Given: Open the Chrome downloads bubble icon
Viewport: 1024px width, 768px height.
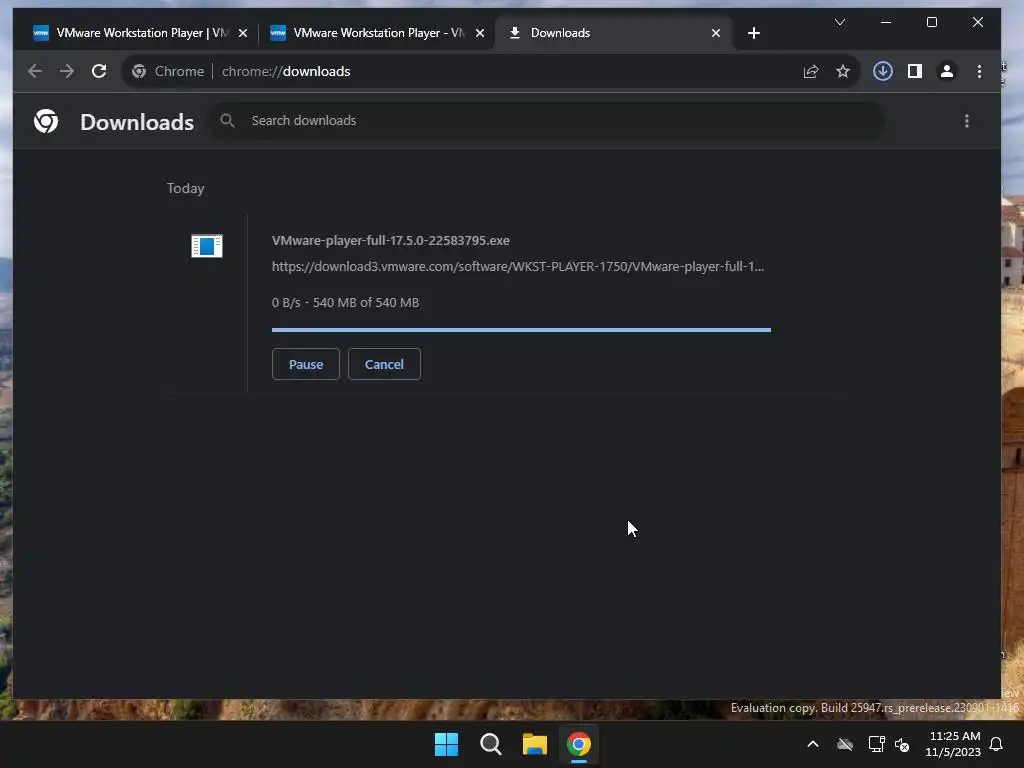Looking at the screenshot, I should tap(883, 71).
